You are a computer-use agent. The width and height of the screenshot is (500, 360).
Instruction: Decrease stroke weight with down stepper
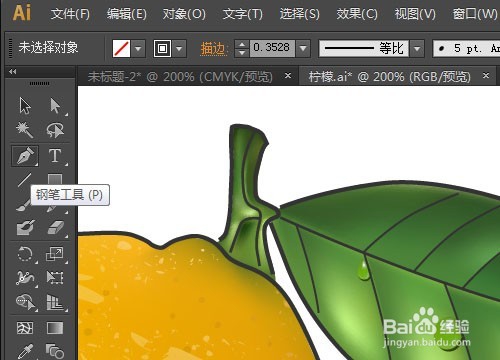pos(242,53)
